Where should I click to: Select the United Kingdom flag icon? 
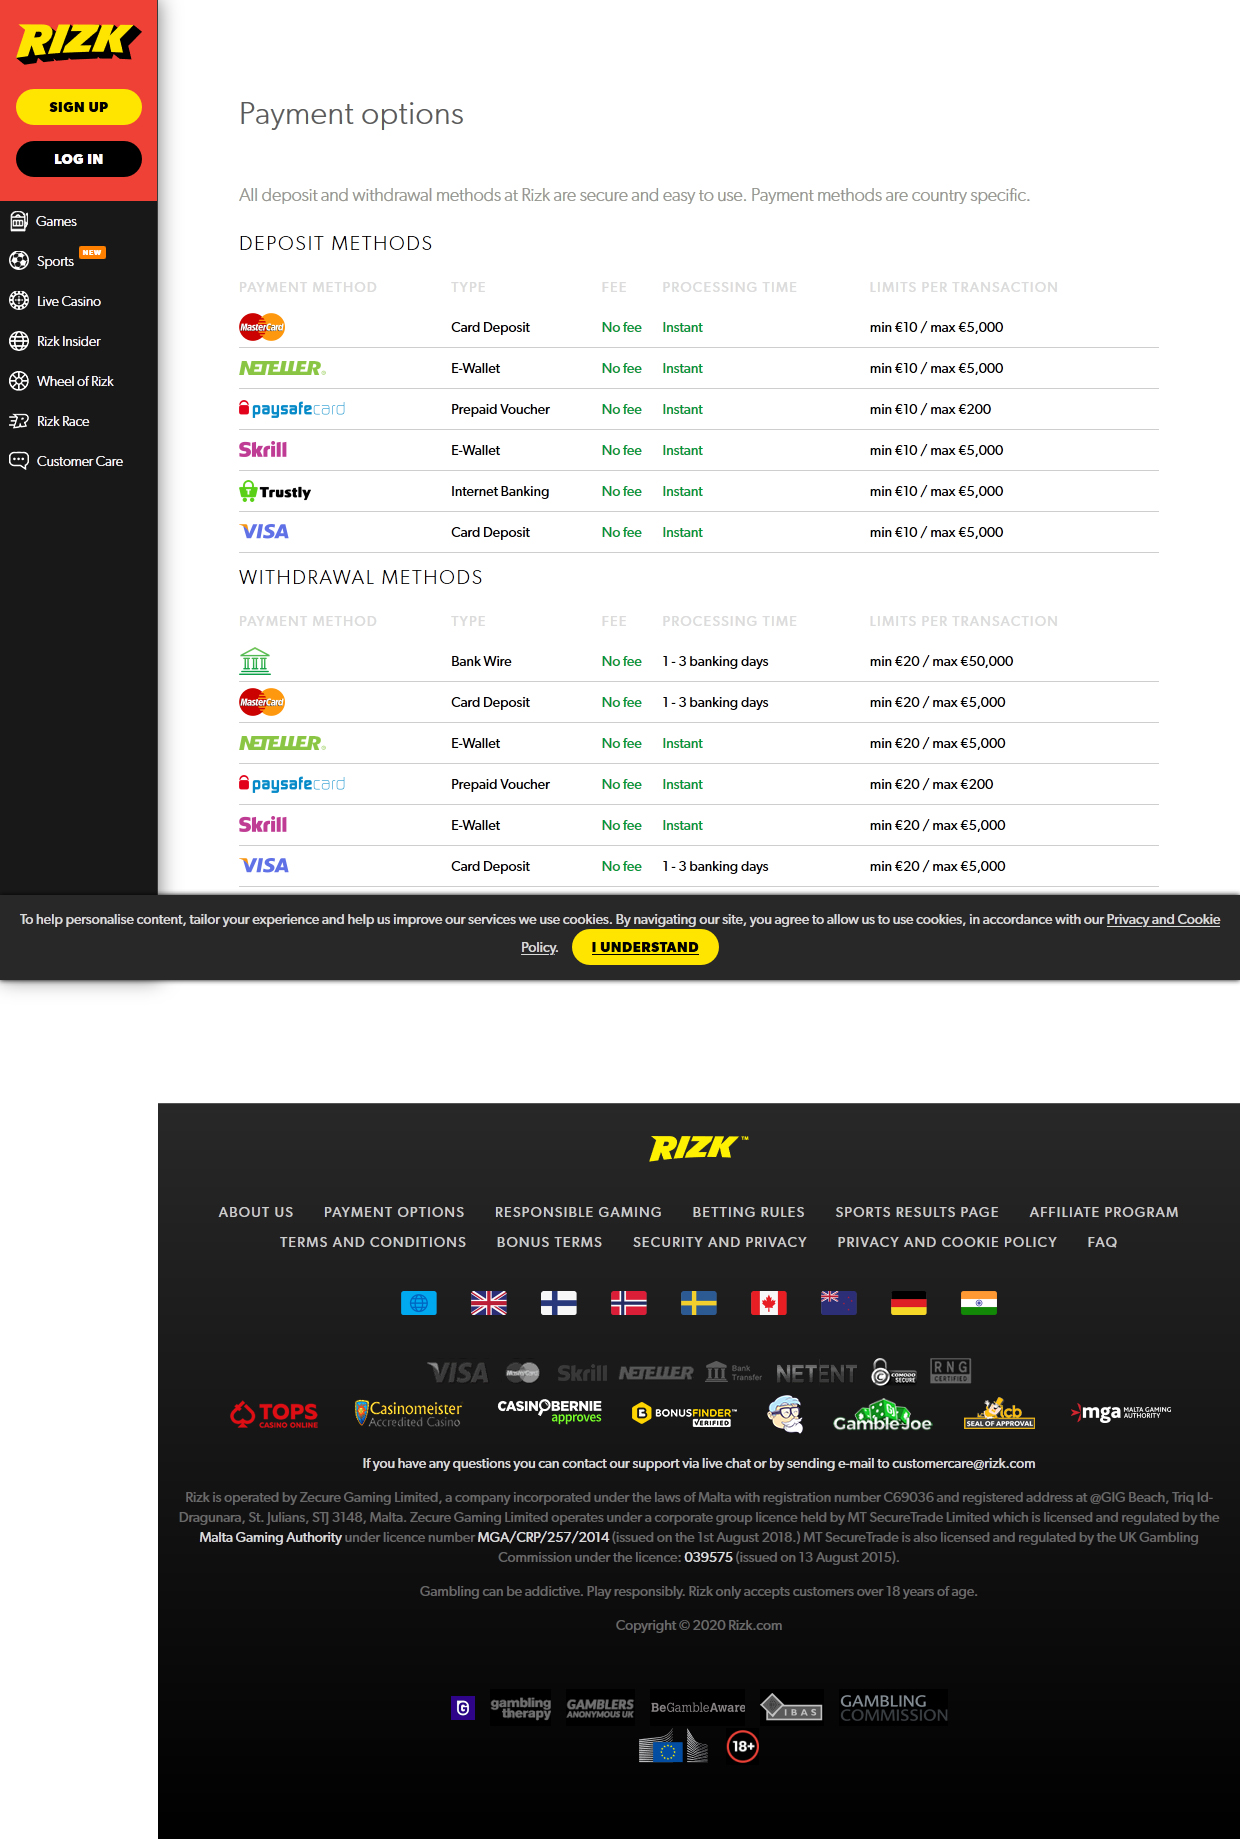coord(488,1303)
